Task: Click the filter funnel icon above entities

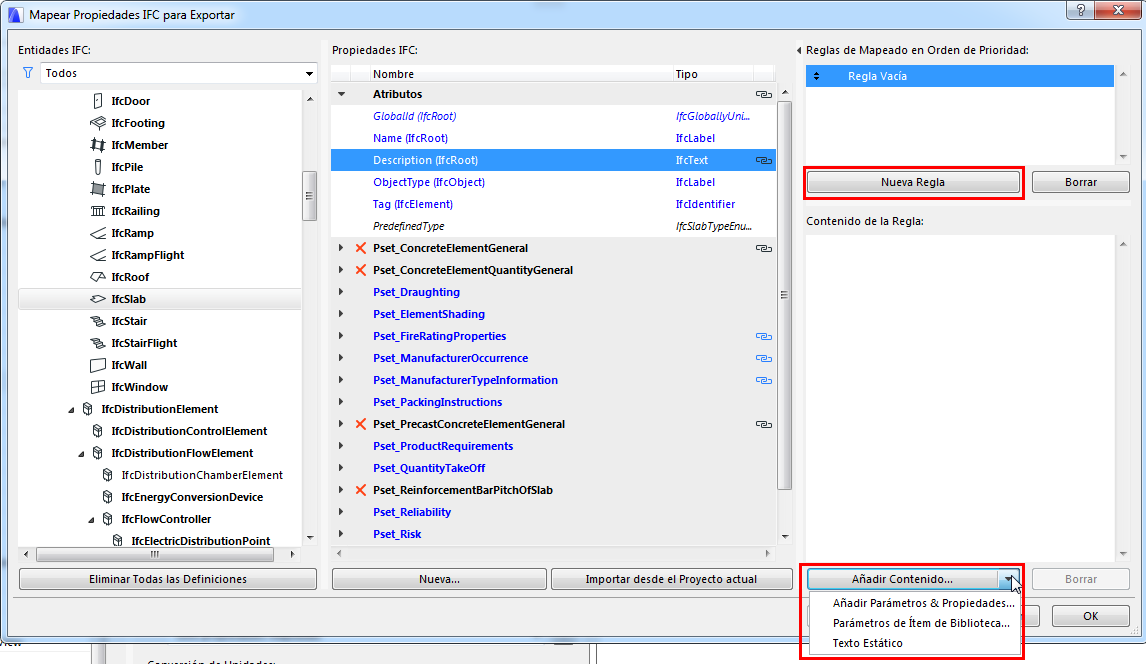Action: point(28,72)
